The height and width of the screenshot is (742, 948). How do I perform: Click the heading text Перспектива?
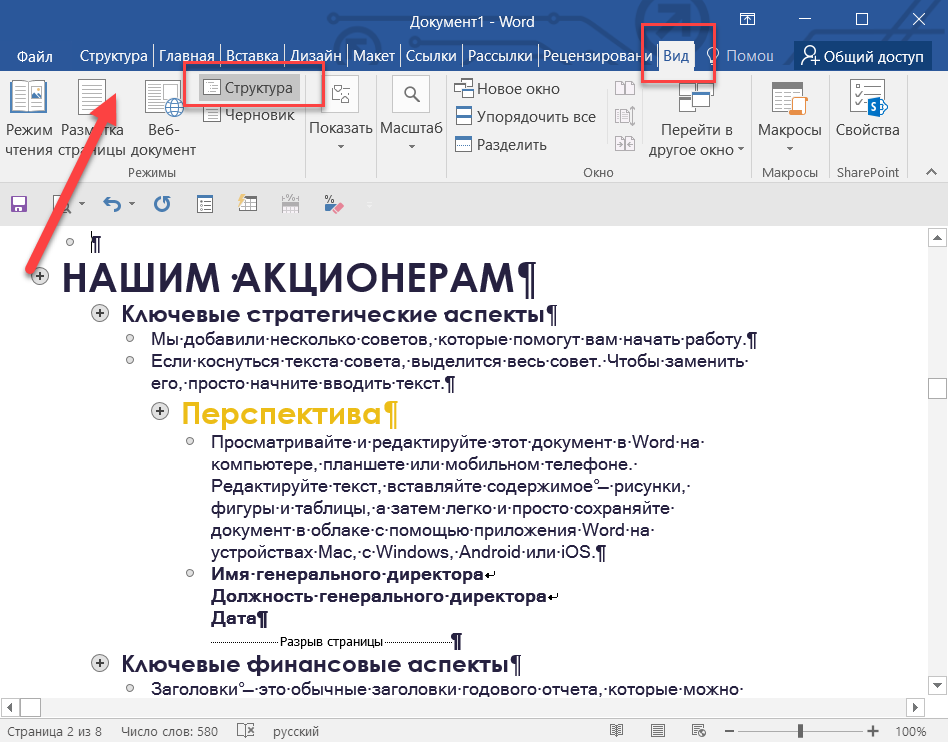click(x=282, y=414)
